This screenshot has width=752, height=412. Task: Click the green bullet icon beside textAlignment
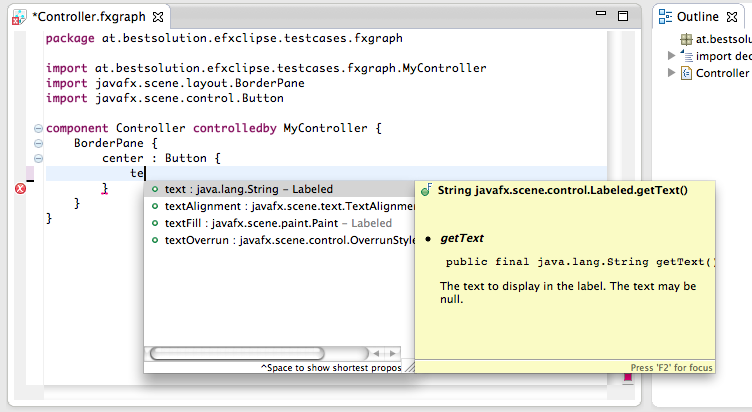pyautogui.click(x=154, y=206)
